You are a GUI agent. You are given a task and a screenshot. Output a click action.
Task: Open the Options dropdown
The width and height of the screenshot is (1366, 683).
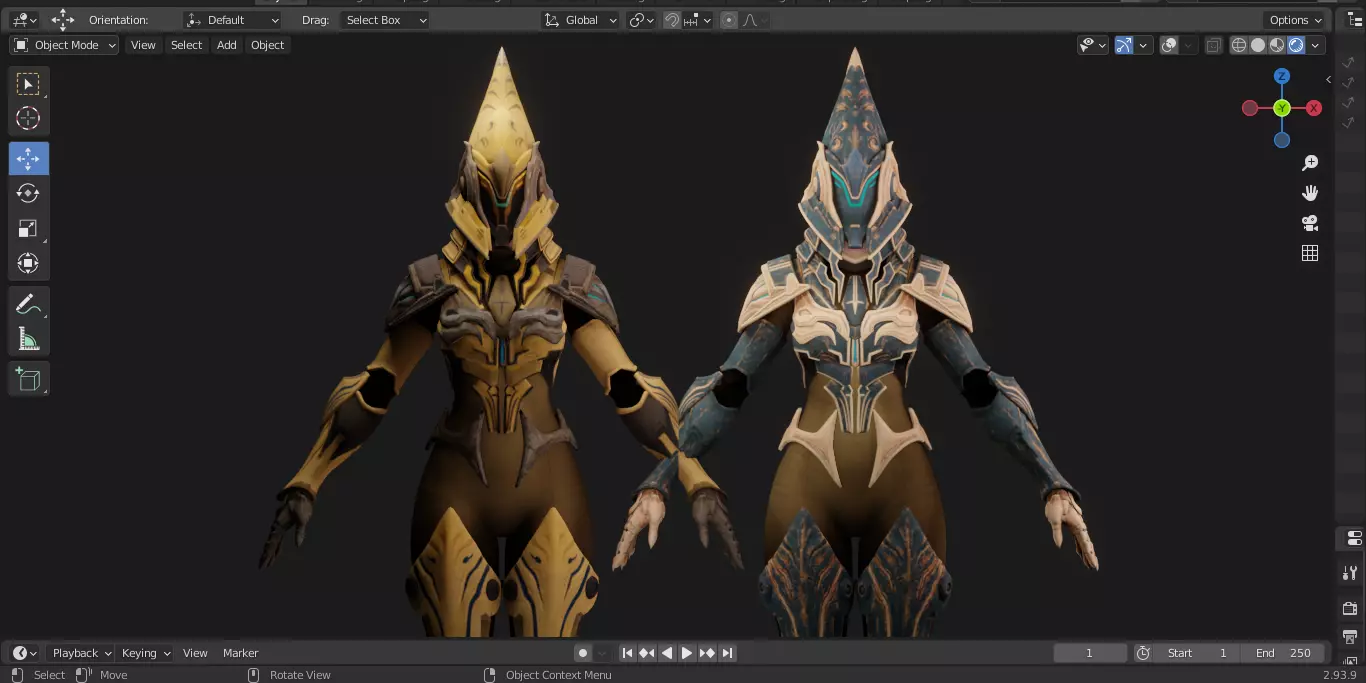(x=1296, y=20)
